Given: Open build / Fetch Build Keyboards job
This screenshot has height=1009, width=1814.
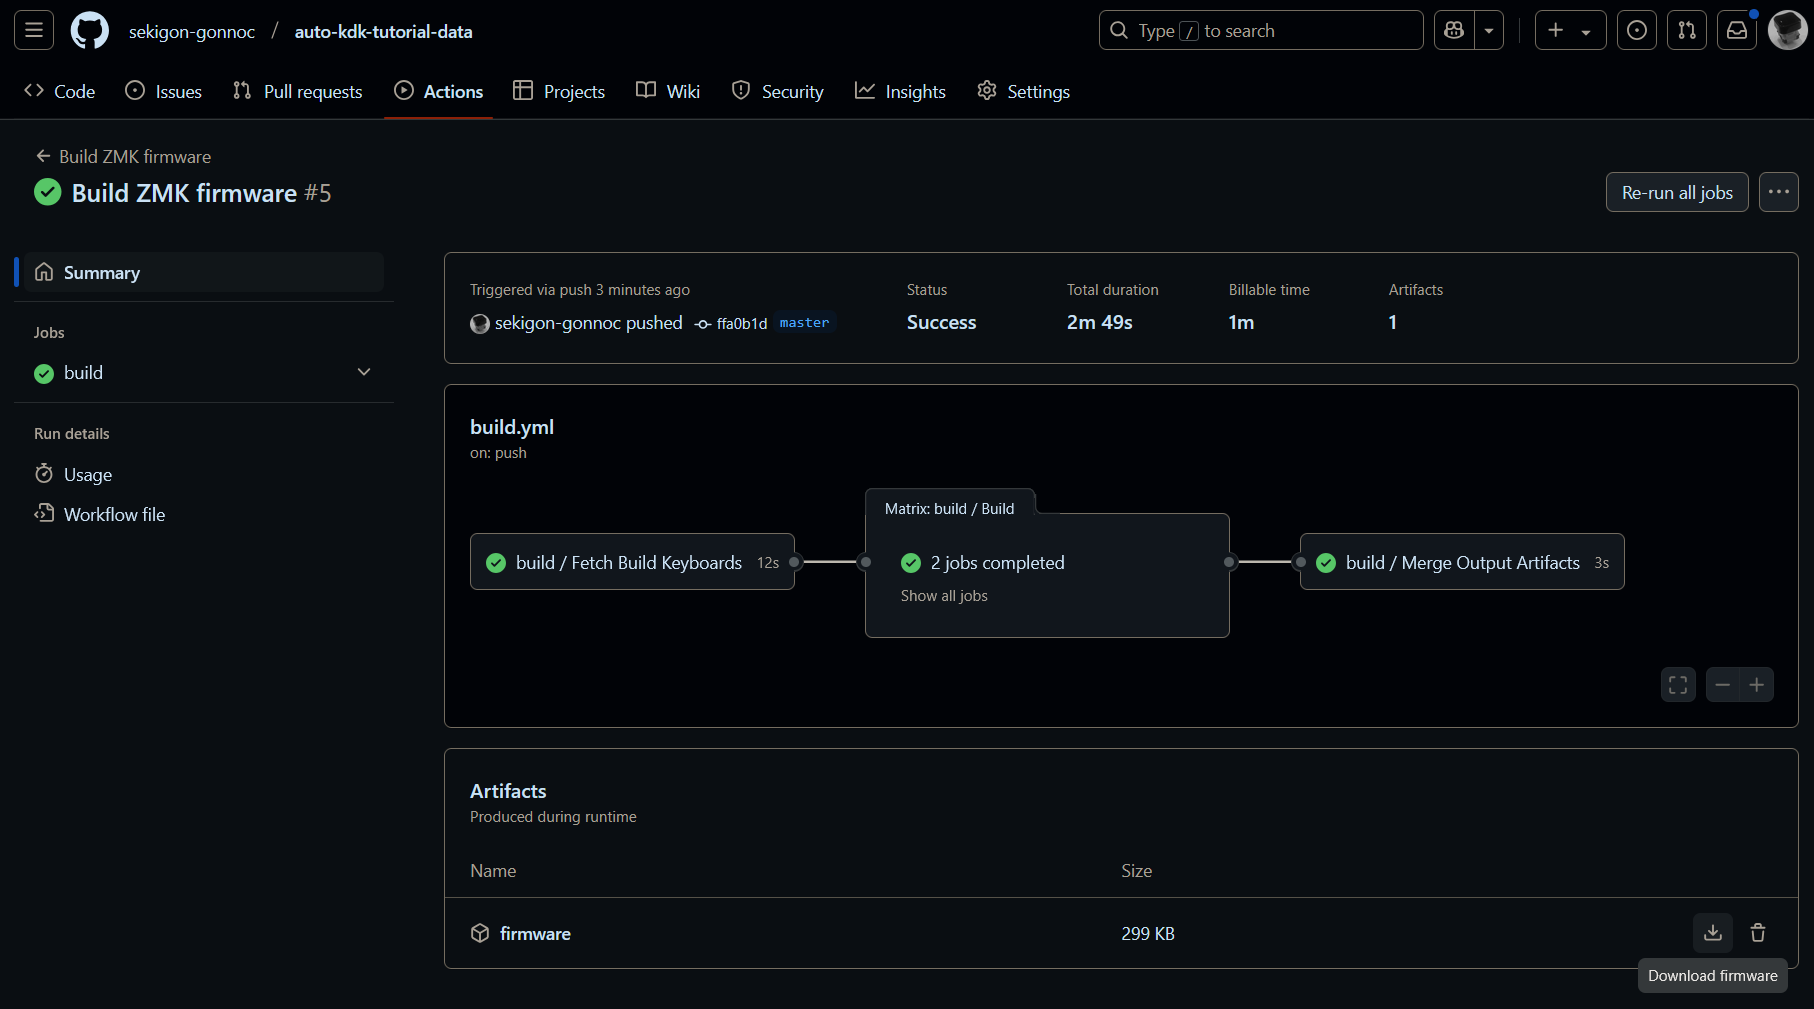Looking at the screenshot, I should pos(632,562).
